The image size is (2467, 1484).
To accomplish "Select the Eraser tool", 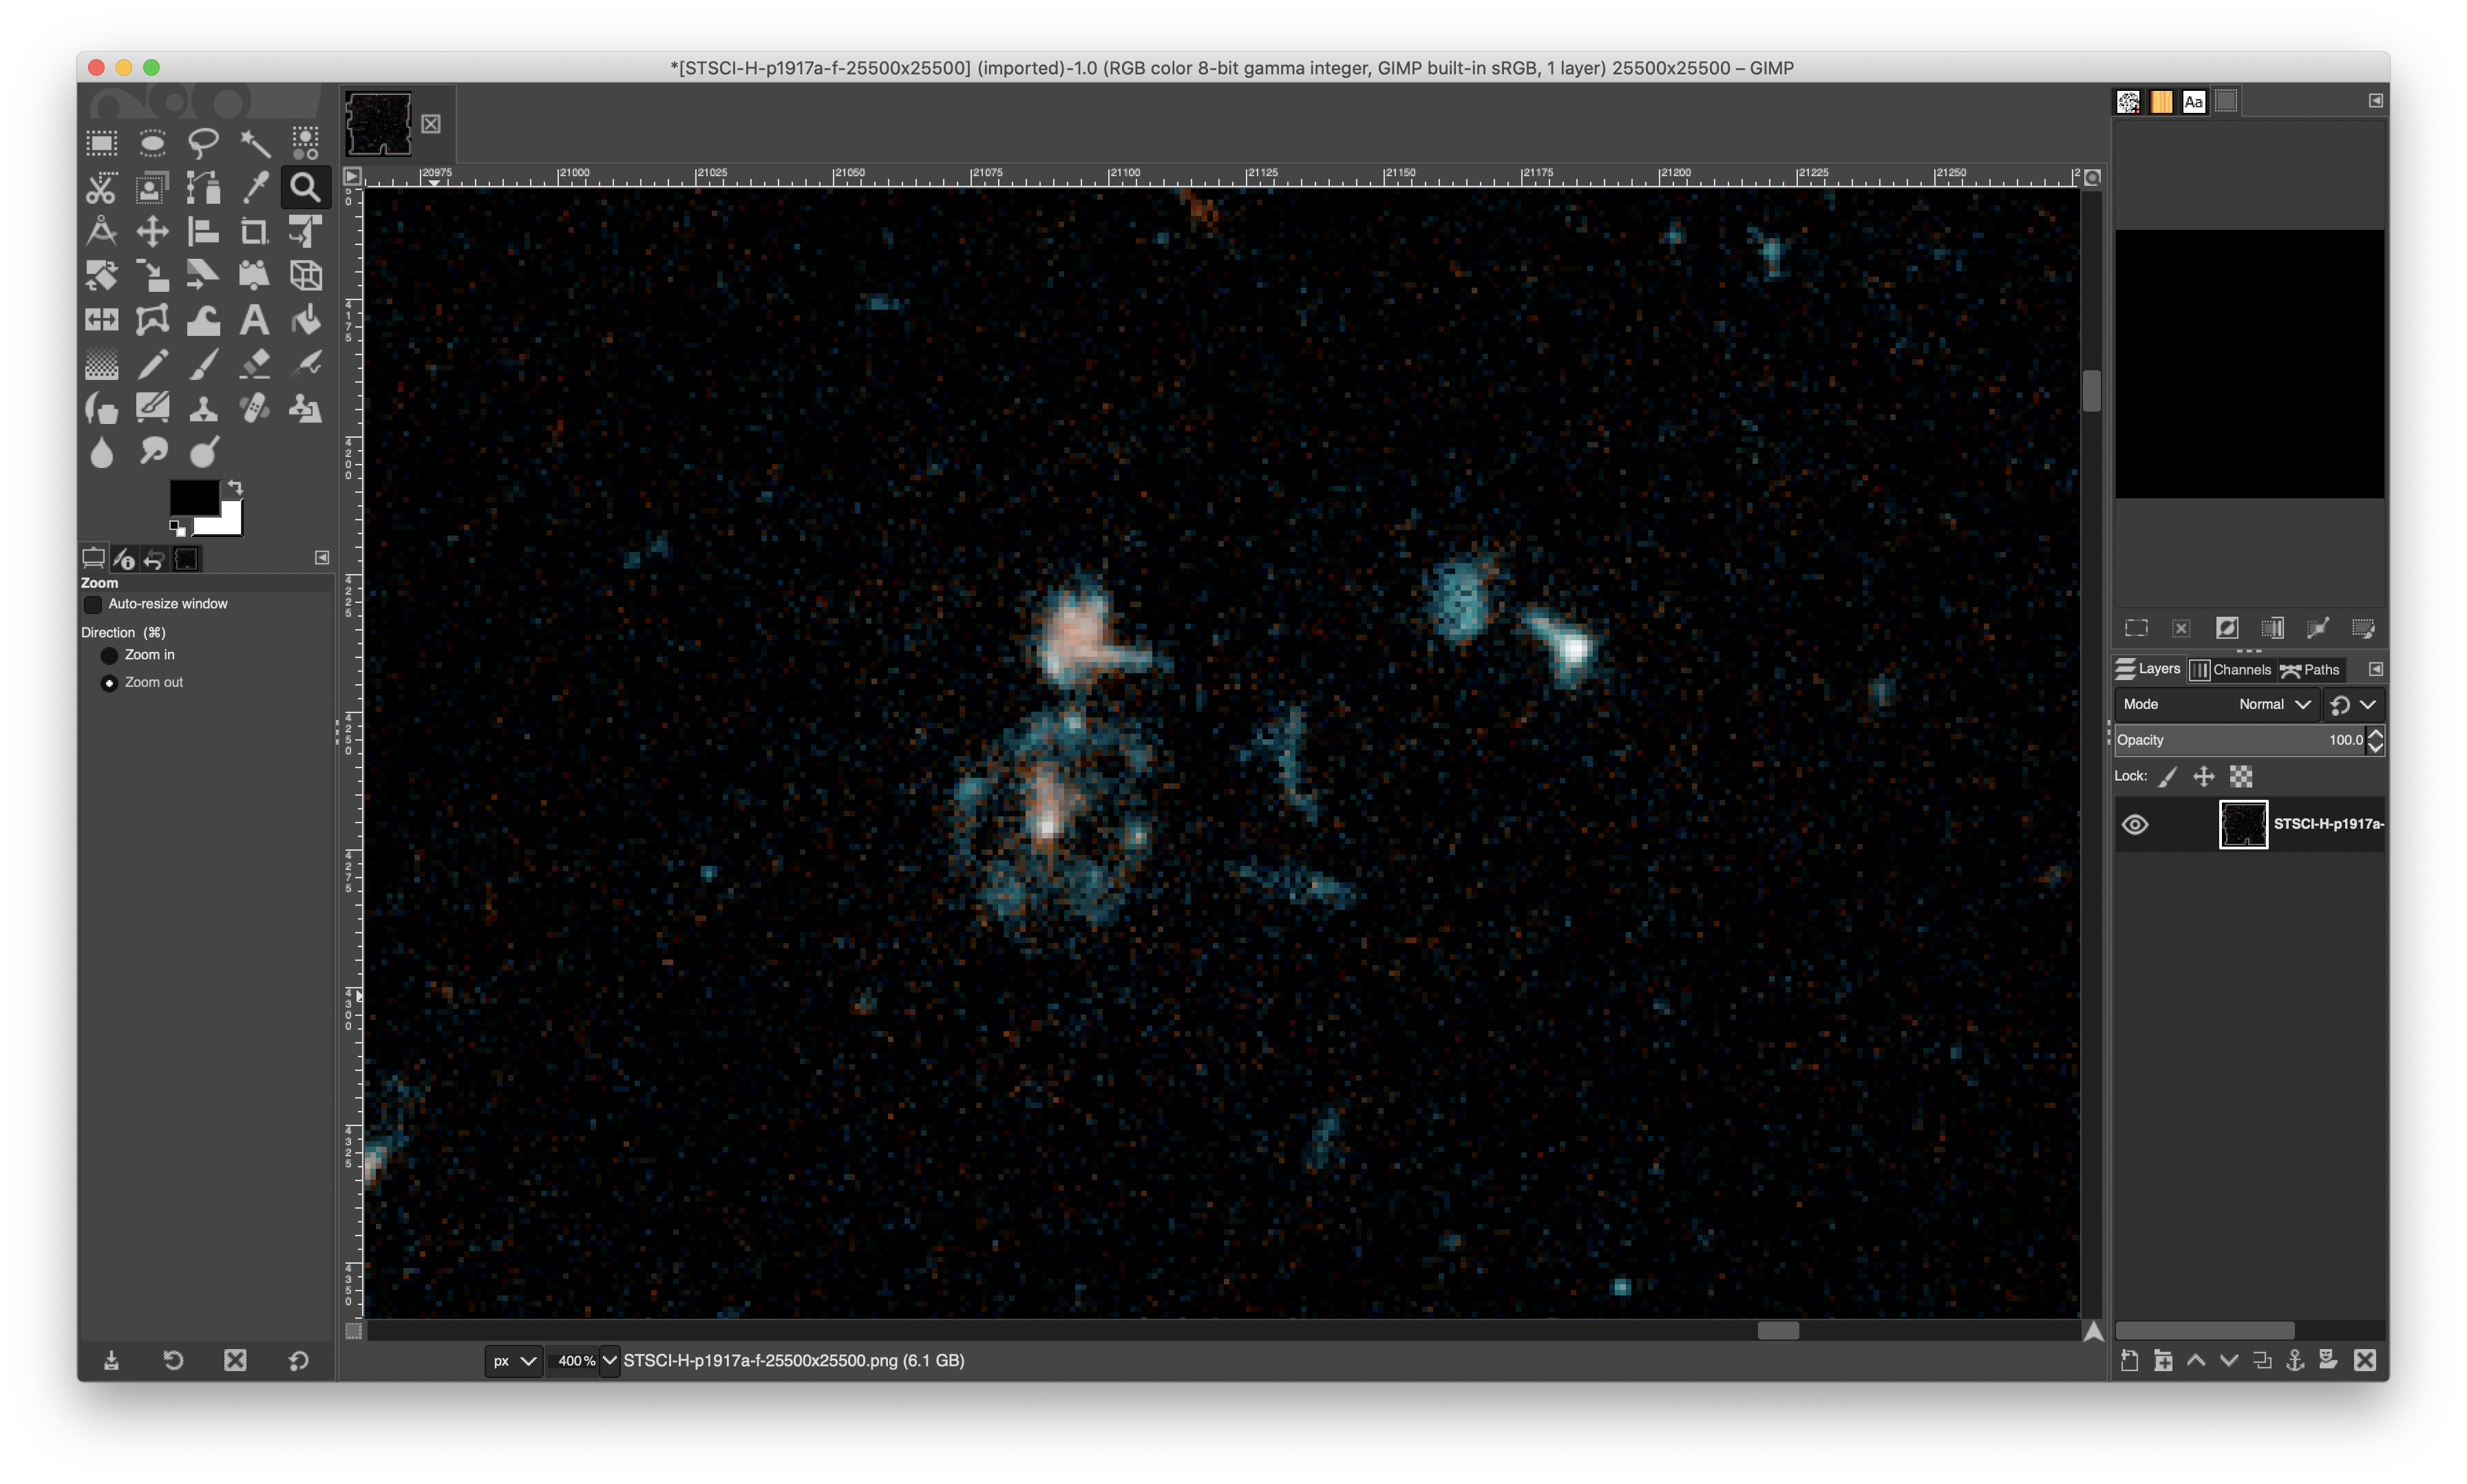I will (x=254, y=364).
